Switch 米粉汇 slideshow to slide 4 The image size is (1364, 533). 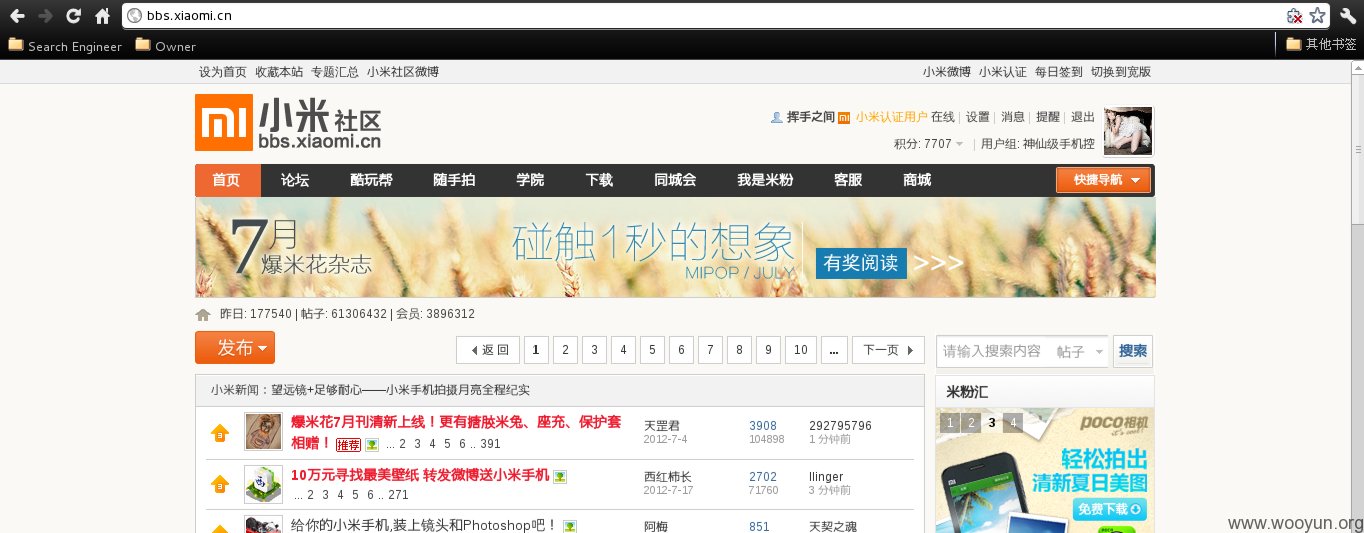[x=1013, y=423]
